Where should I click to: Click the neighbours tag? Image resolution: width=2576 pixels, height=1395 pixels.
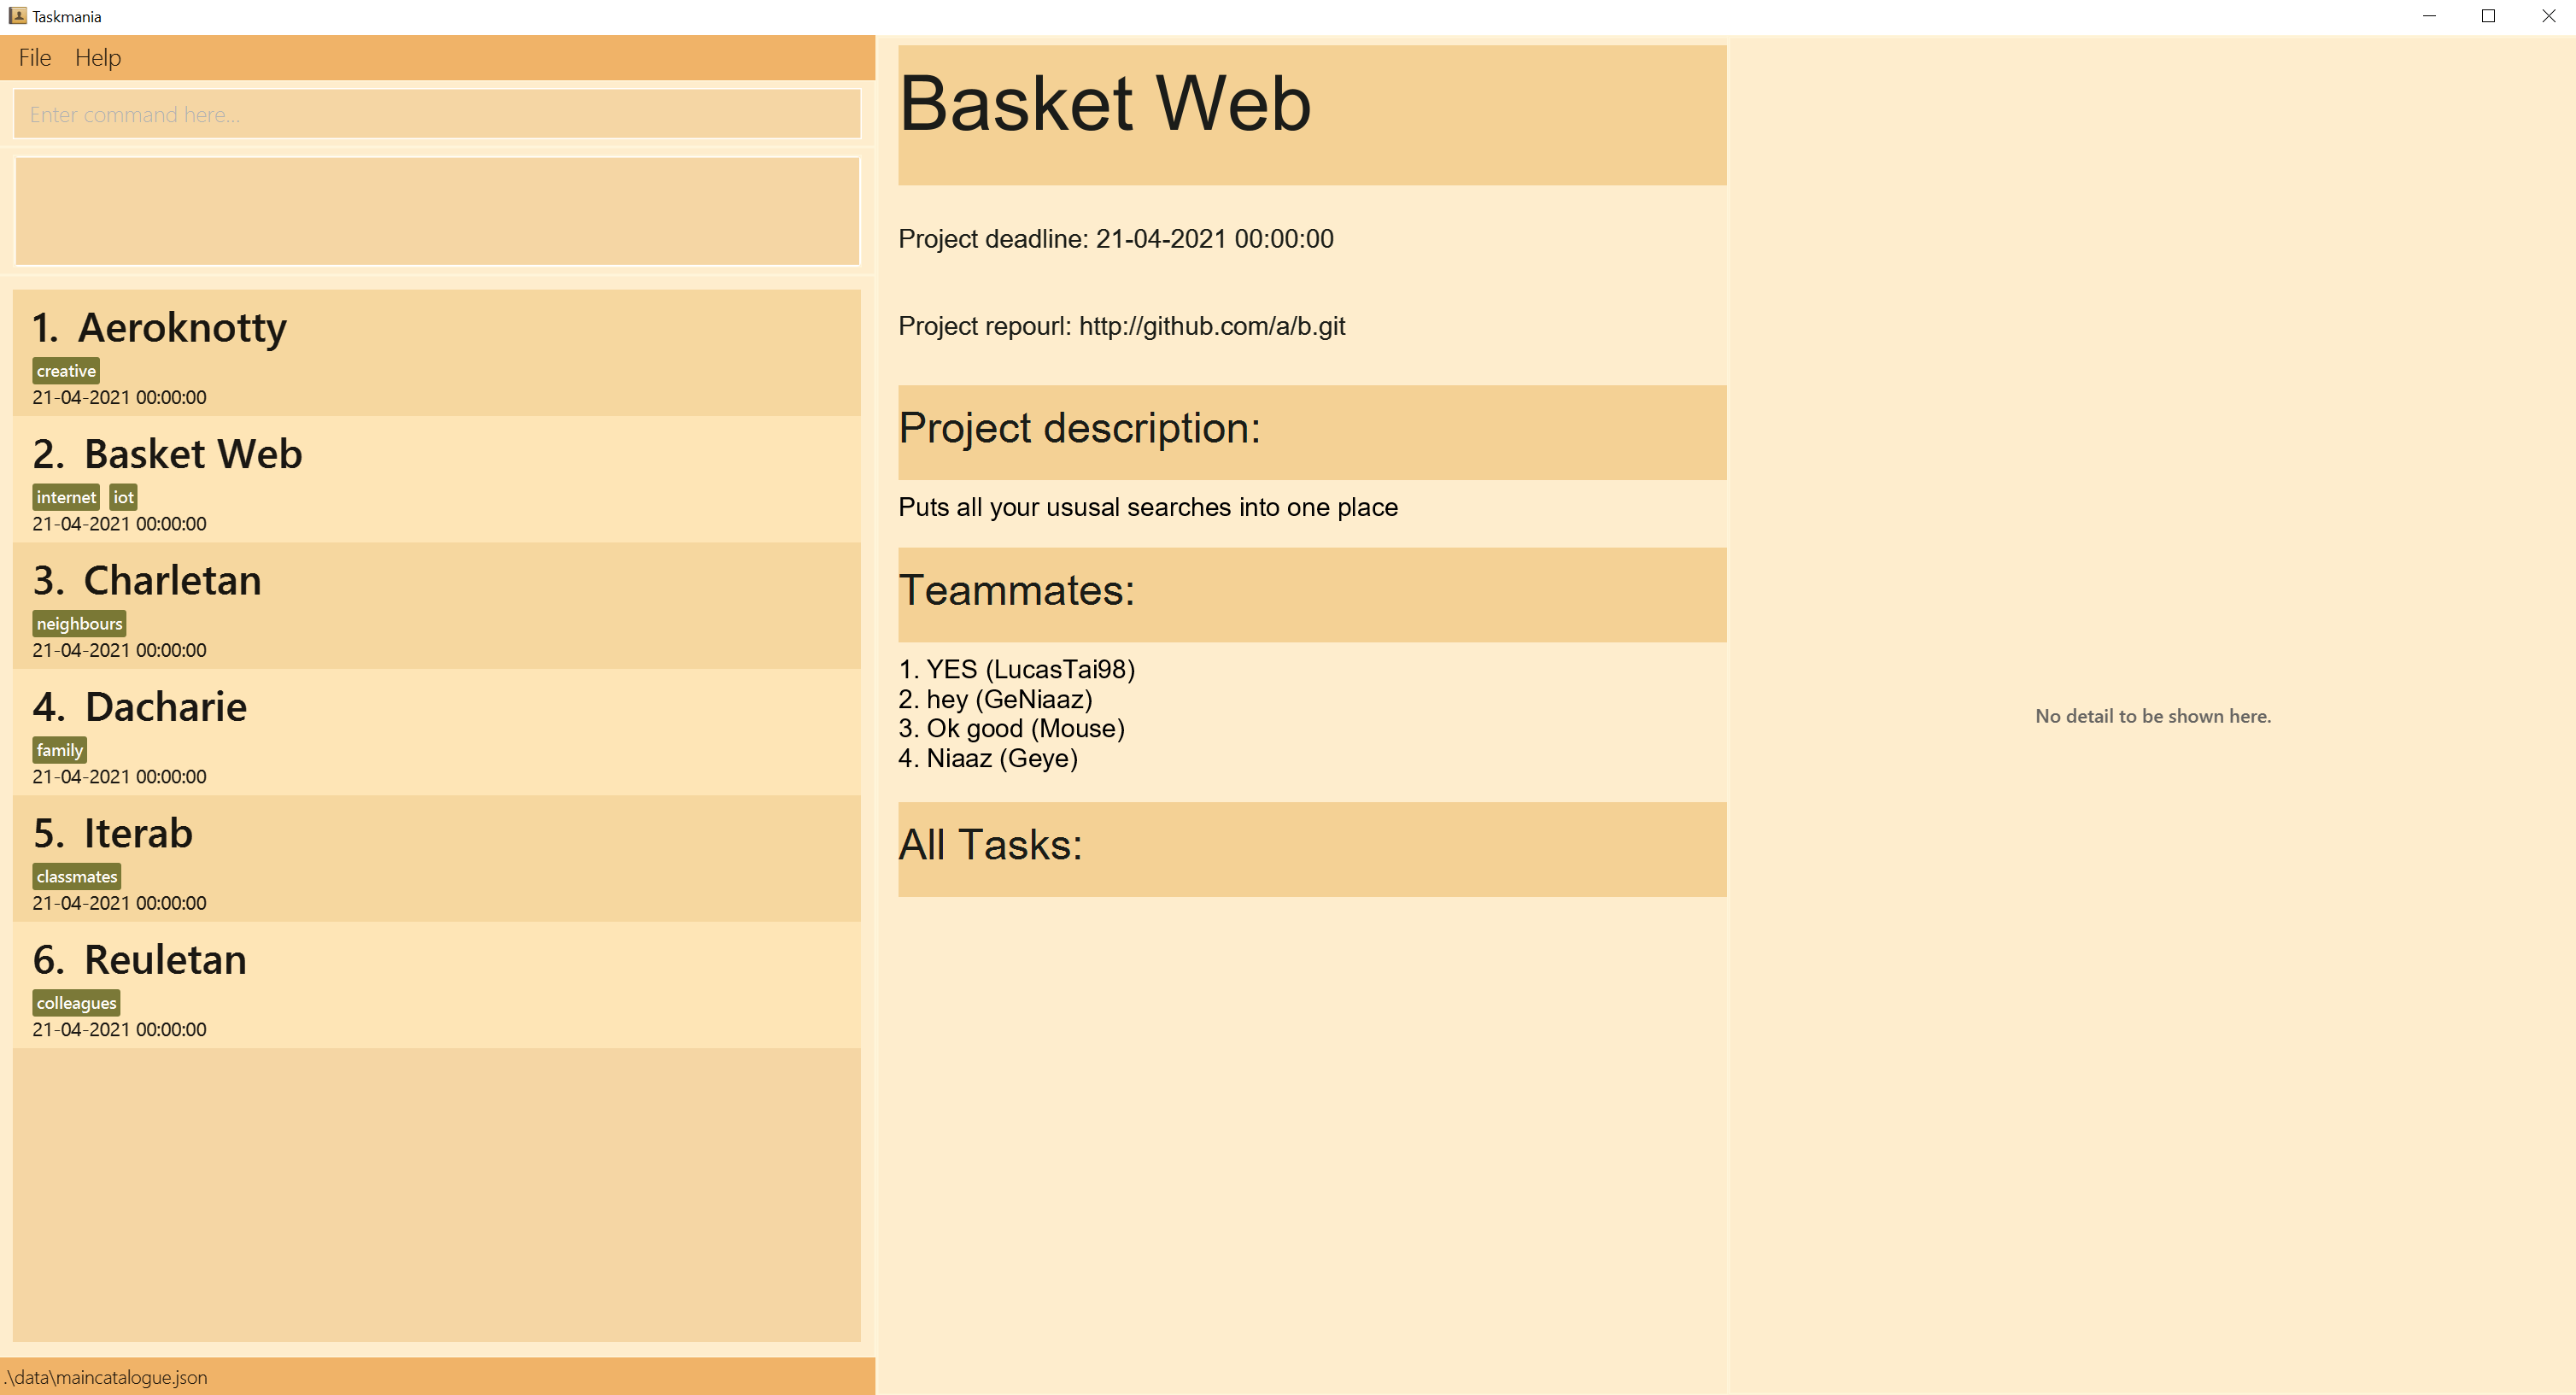(79, 624)
